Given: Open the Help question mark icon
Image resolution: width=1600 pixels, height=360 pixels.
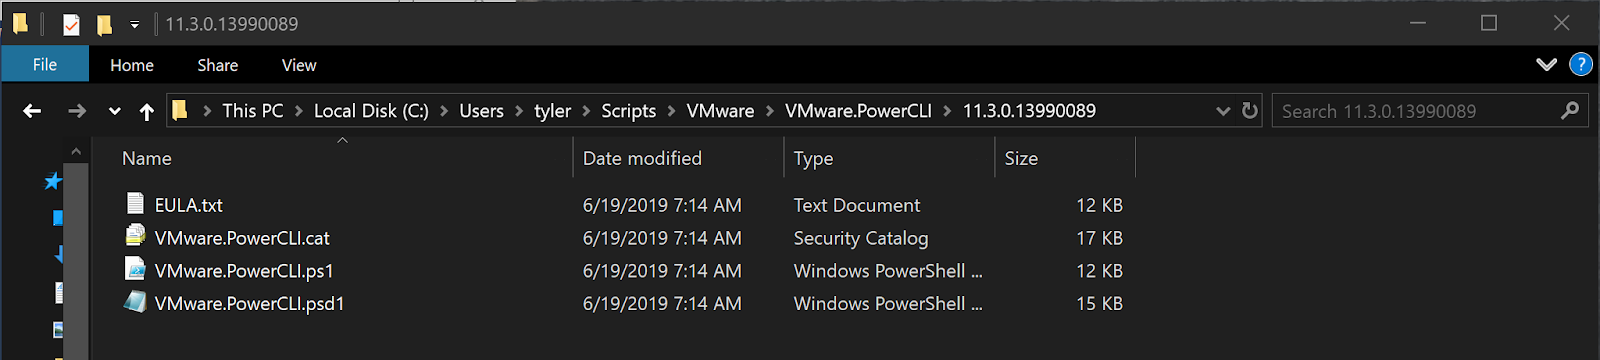Looking at the screenshot, I should (1581, 64).
